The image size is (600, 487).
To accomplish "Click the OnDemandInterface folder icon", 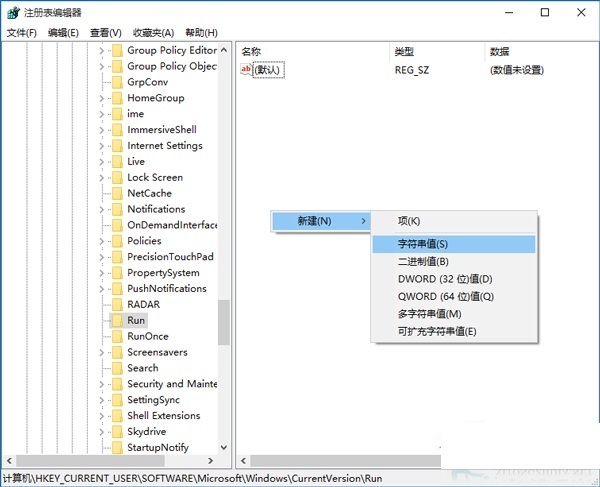I will pyautogui.click(x=117, y=225).
